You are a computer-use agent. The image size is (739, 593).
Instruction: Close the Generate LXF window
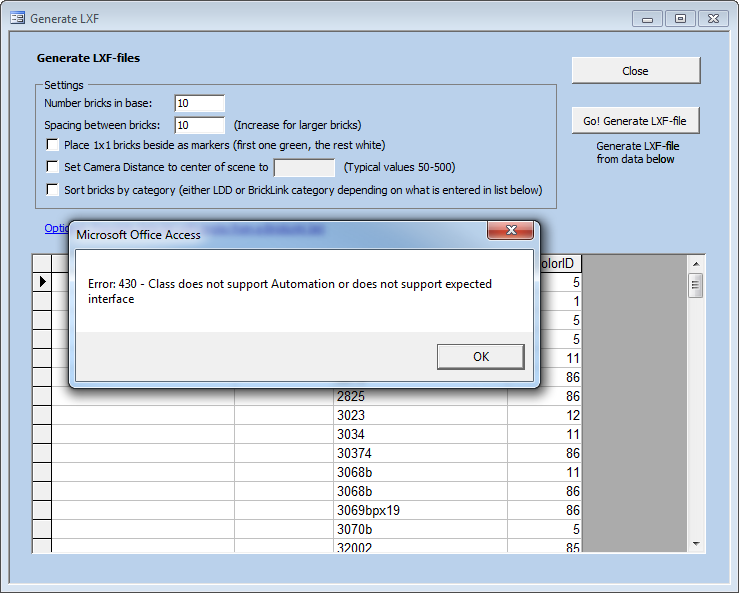tap(713, 19)
